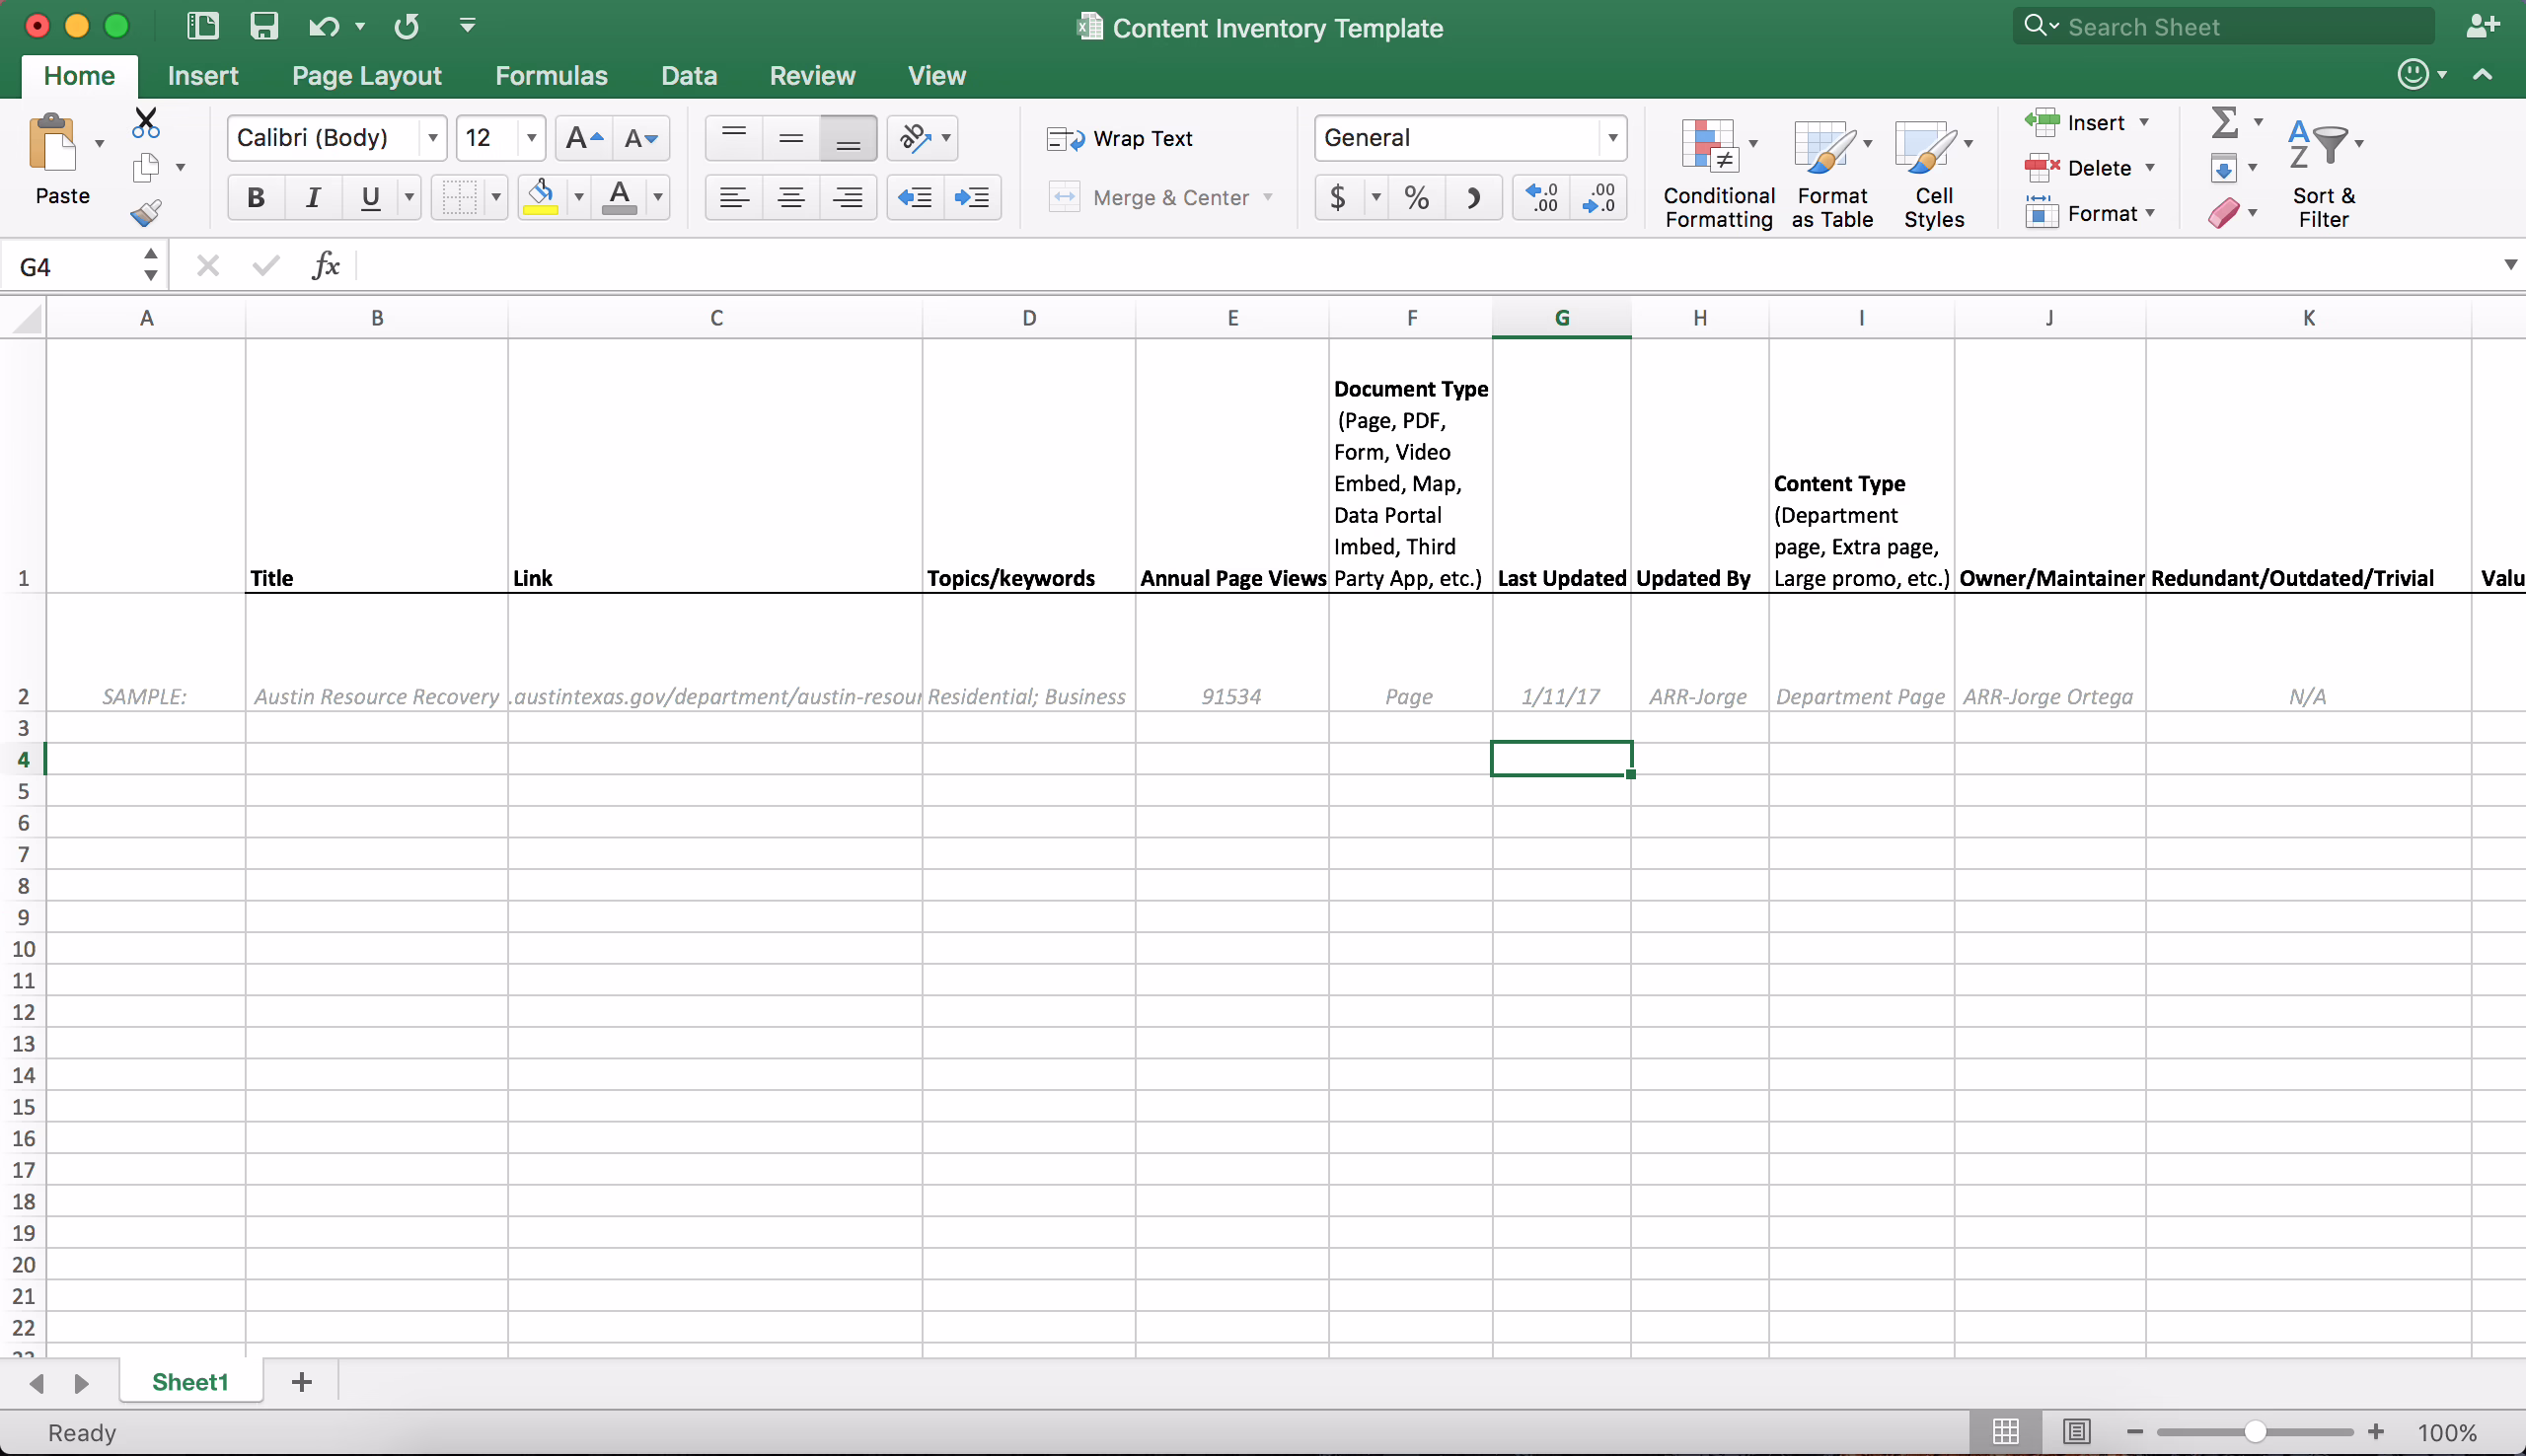Align text right
Screen dimensions: 2526x1456
848,197
